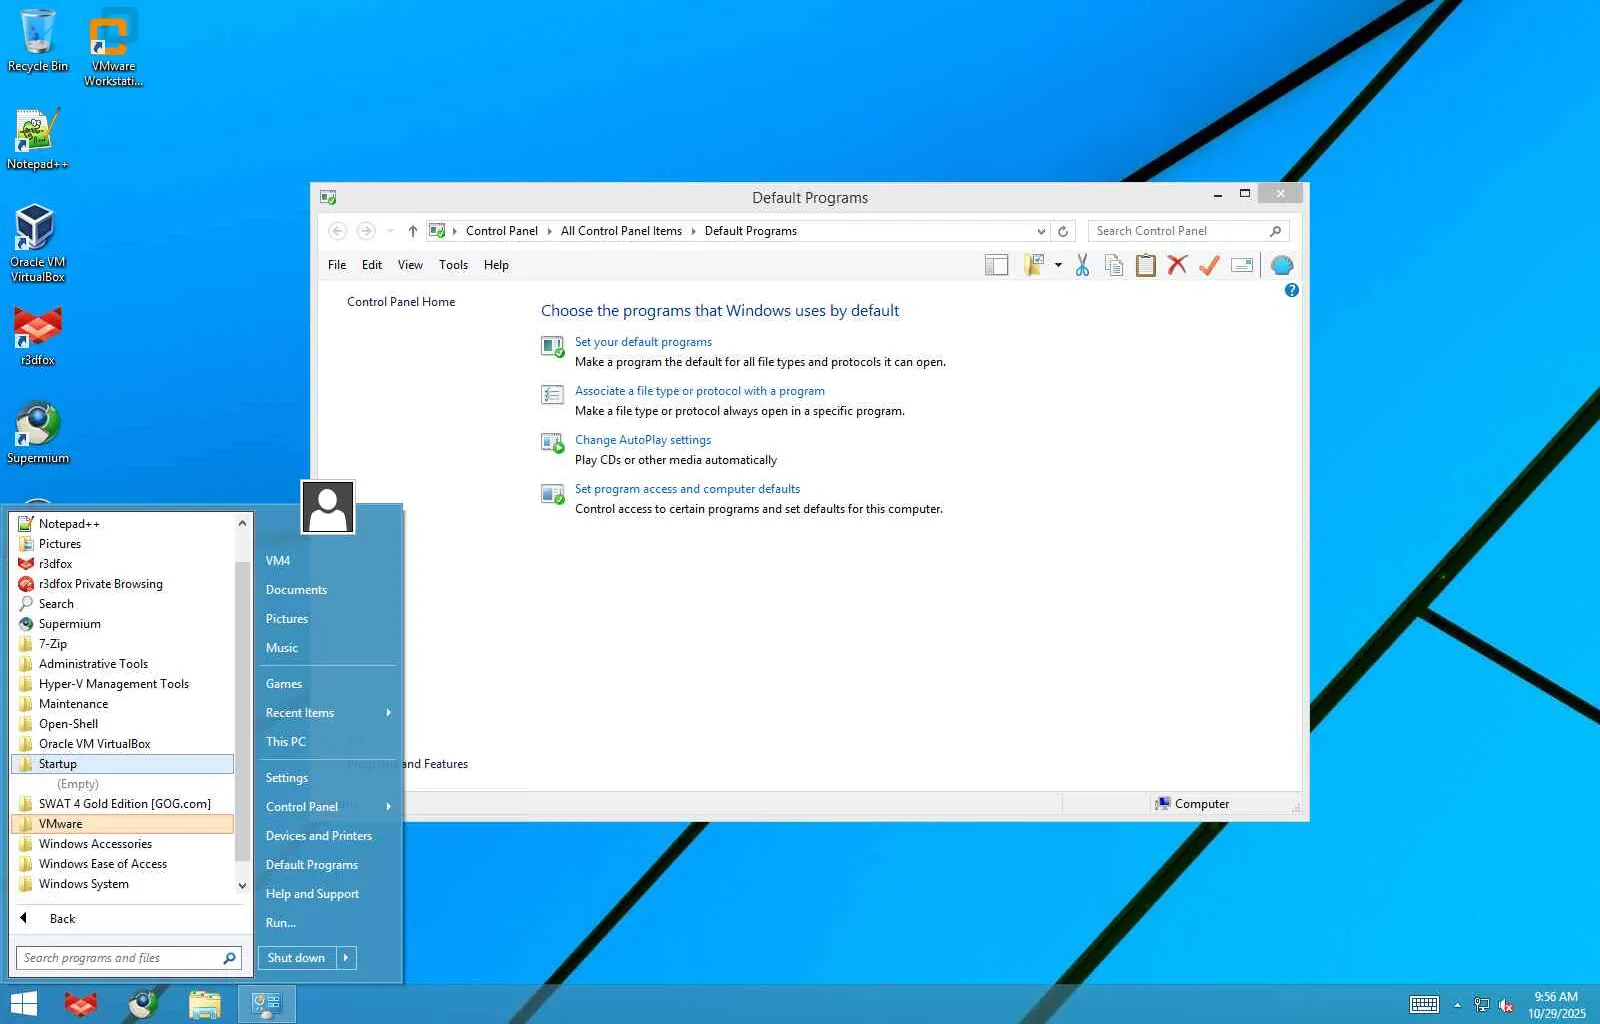Click the user account picture in the Start menu
The width and height of the screenshot is (1600, 1024).
328,507
